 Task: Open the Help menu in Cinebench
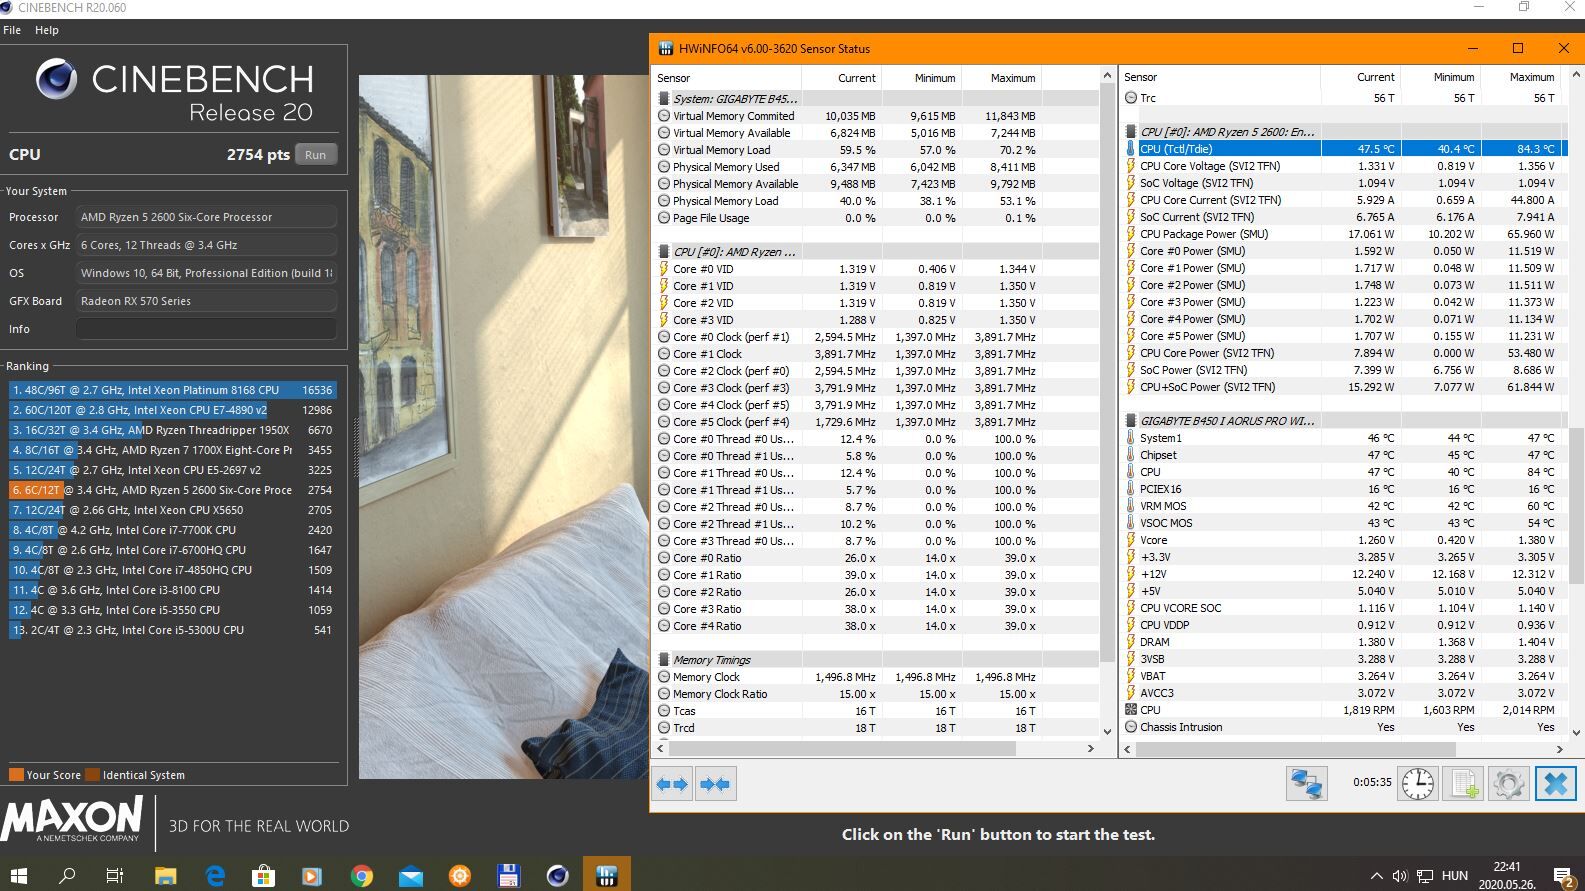tap(47, 30)
